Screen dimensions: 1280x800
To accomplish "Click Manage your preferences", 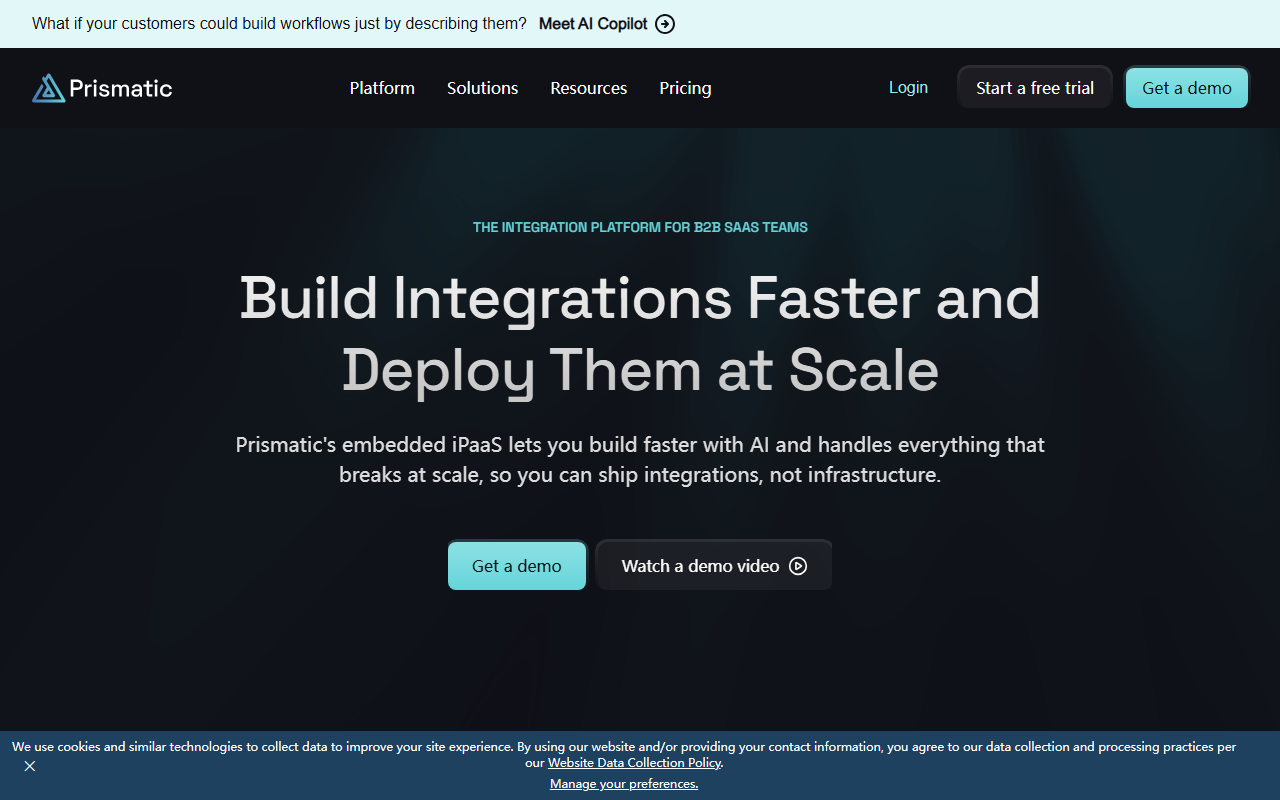I will coord(624,784).
